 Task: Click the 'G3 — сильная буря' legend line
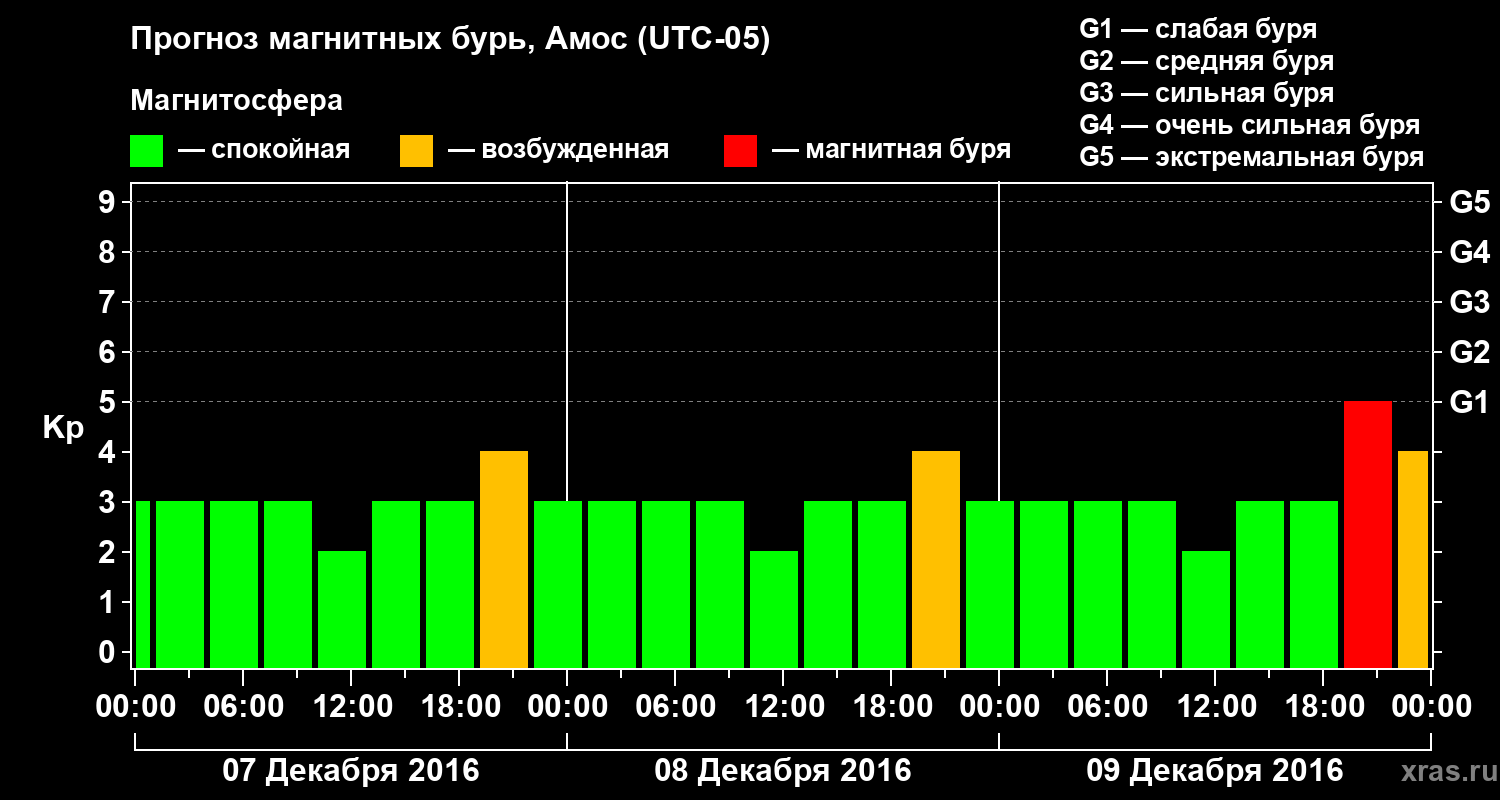click(x=1207, y=93)
